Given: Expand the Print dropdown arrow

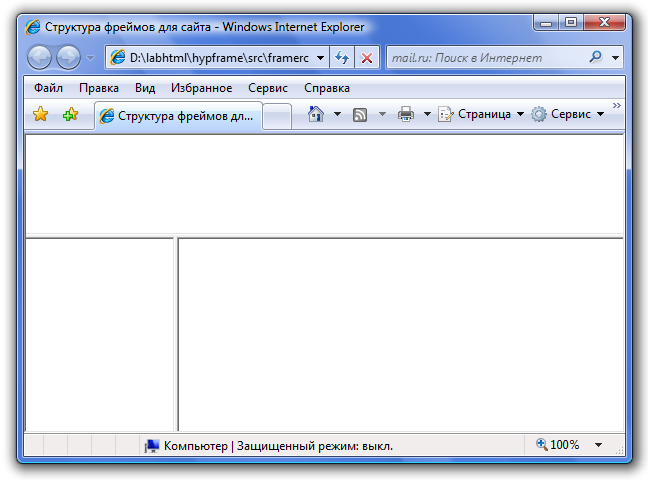Looking at the screenshot, I should pyautogui.click(x=427, y=114).
